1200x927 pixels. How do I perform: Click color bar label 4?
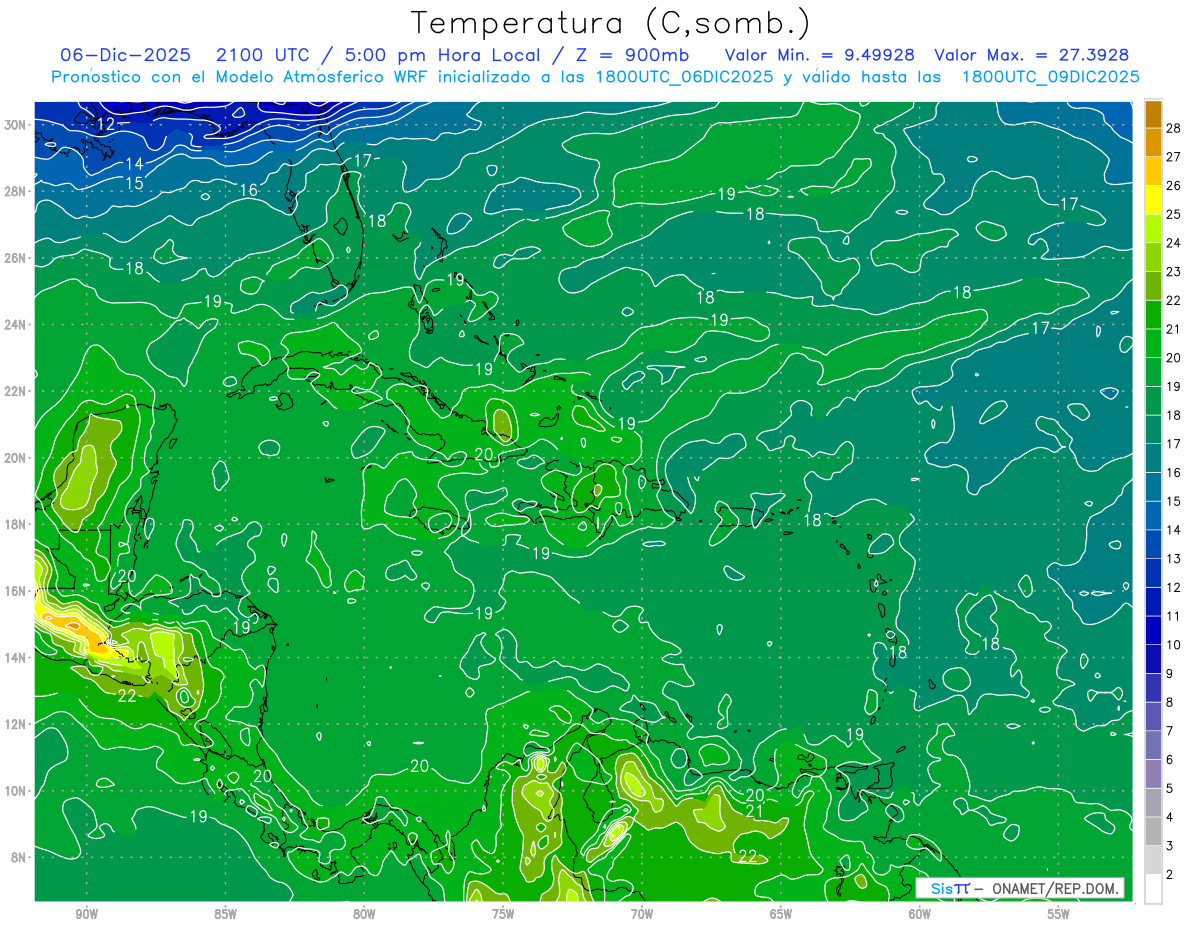click(x=1170, y=817)
